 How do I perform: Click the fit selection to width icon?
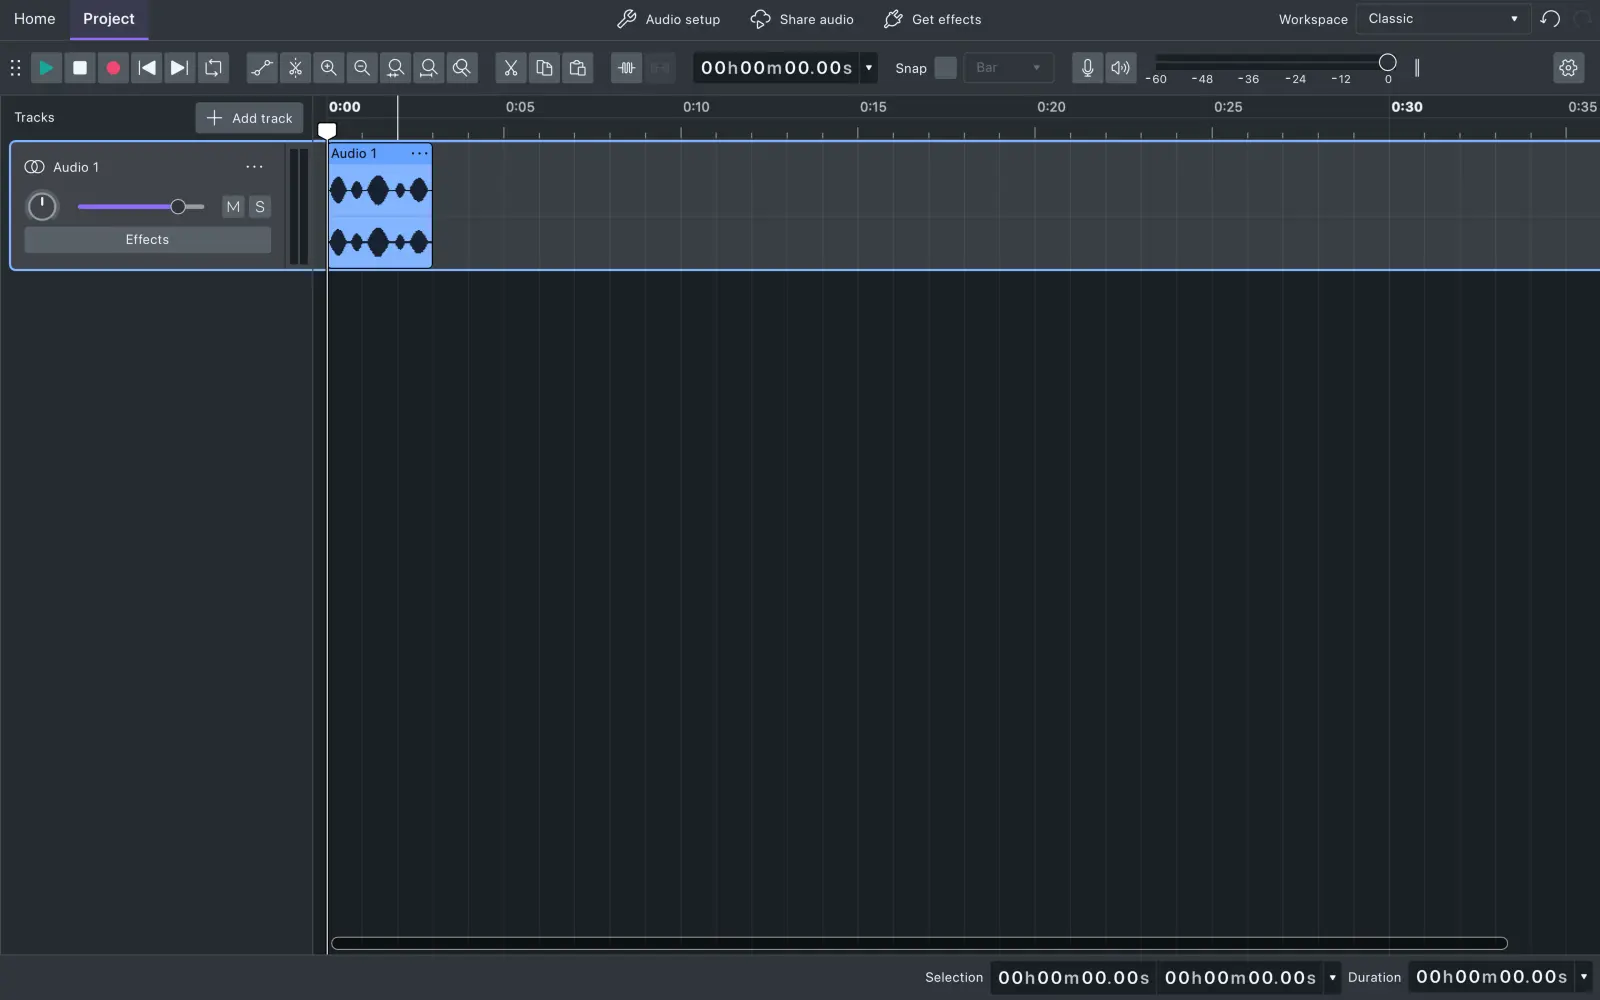[x=396, y=68]
